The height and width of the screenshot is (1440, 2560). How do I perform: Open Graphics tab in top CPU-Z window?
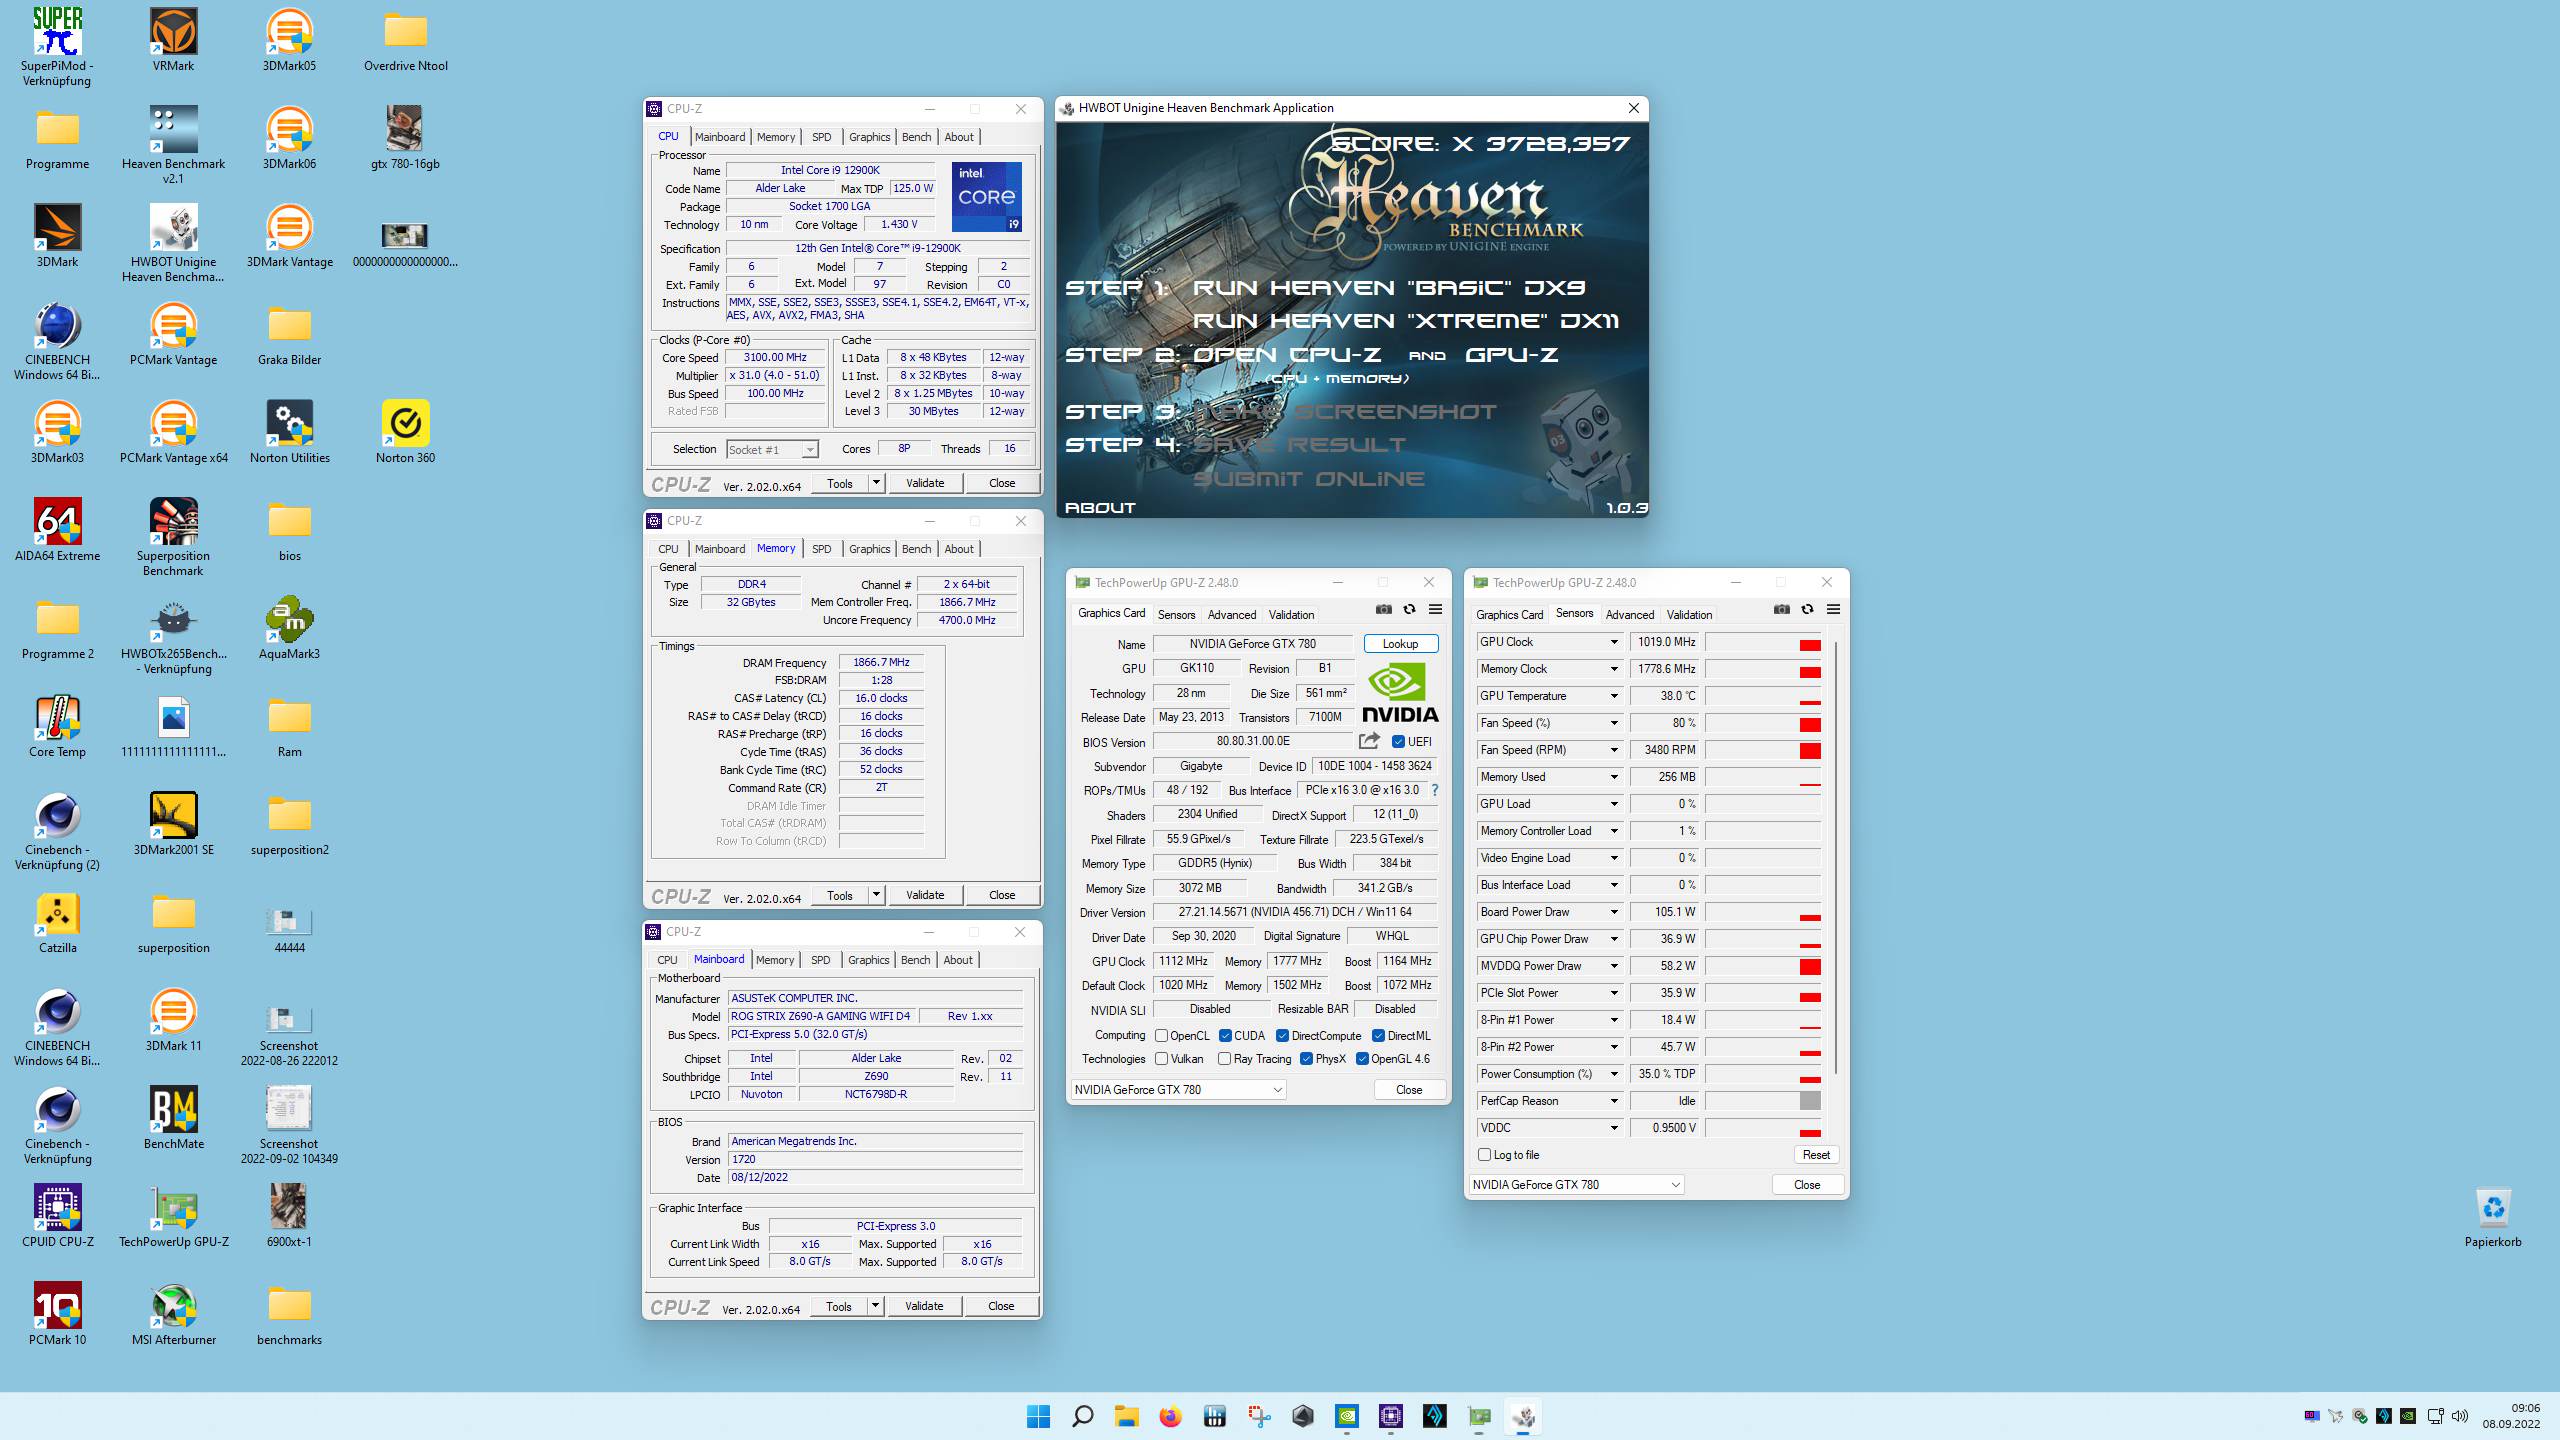pos(869,137)
